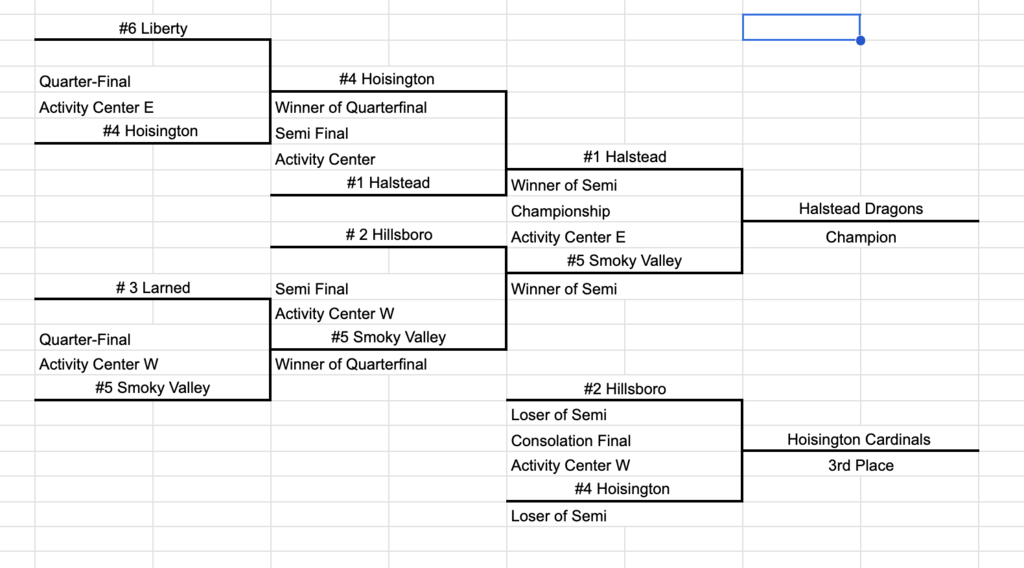The height and width of the screenshot is (568, 1024).
Task: Select "#1 Halstead" directly above "Winner of Semi"
Action: click(x=624, y=157)
